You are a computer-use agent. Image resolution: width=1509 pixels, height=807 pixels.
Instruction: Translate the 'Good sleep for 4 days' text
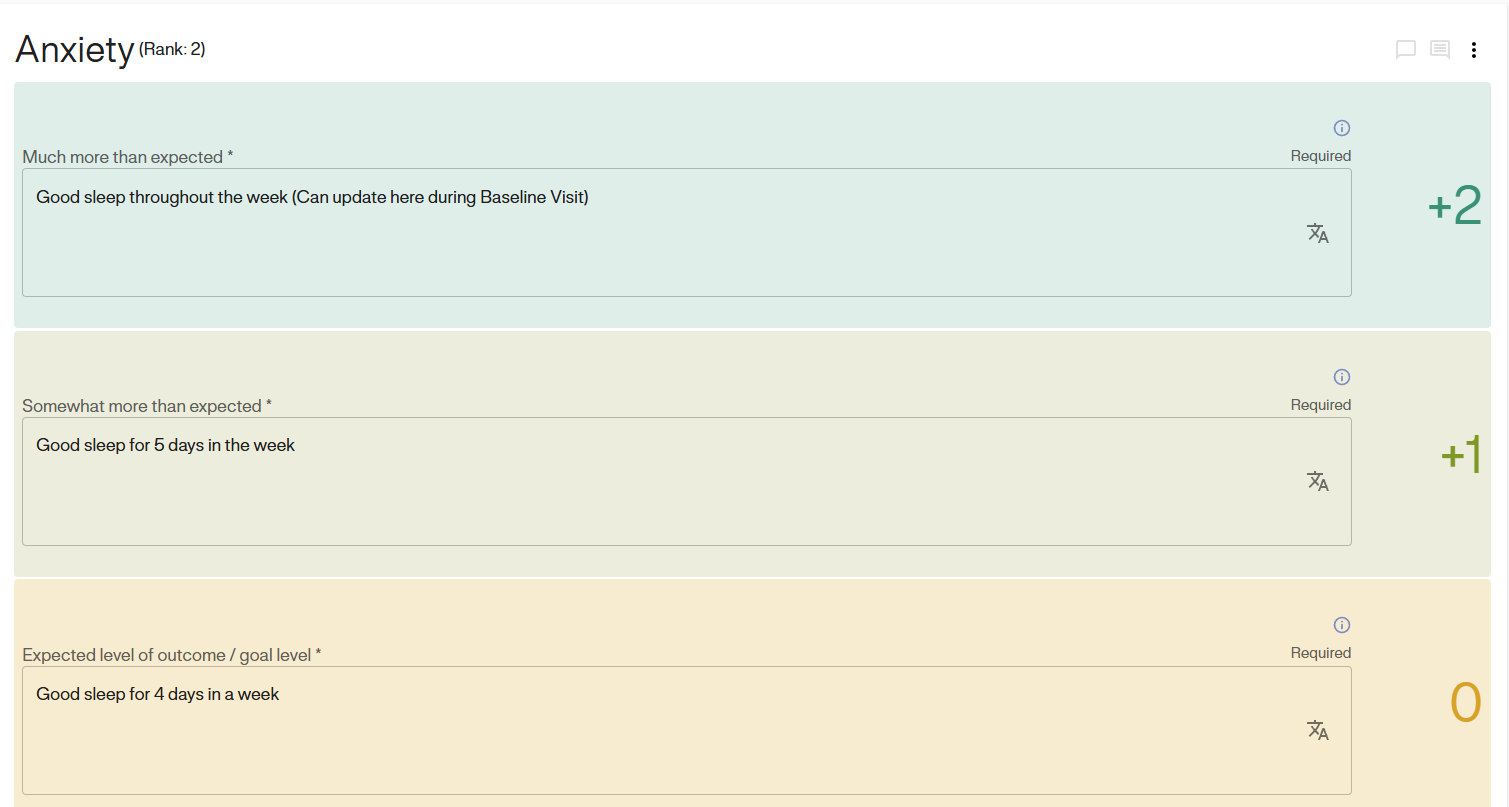[1317, 730]
